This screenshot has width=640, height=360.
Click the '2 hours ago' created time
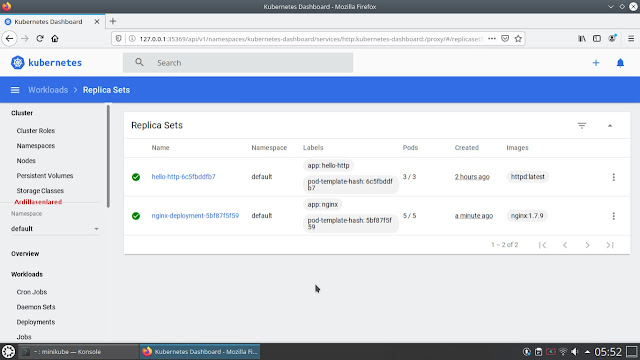pos(472,177)
